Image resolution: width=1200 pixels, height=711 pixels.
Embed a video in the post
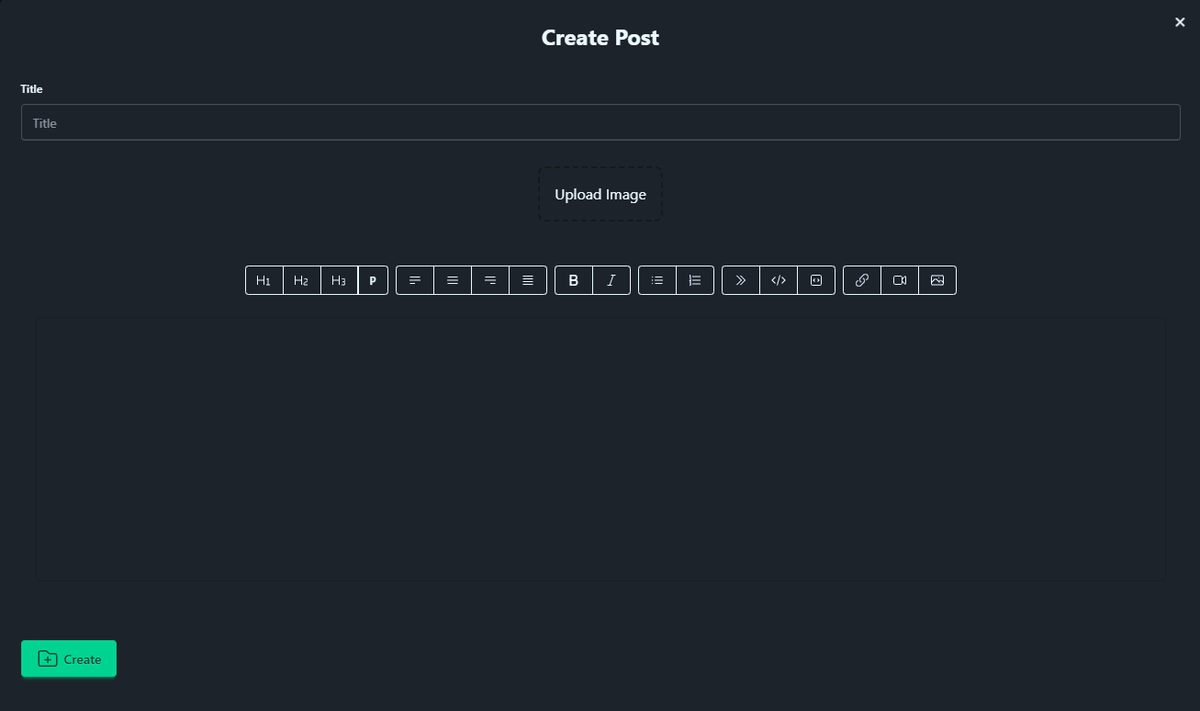tap(899, 280)
